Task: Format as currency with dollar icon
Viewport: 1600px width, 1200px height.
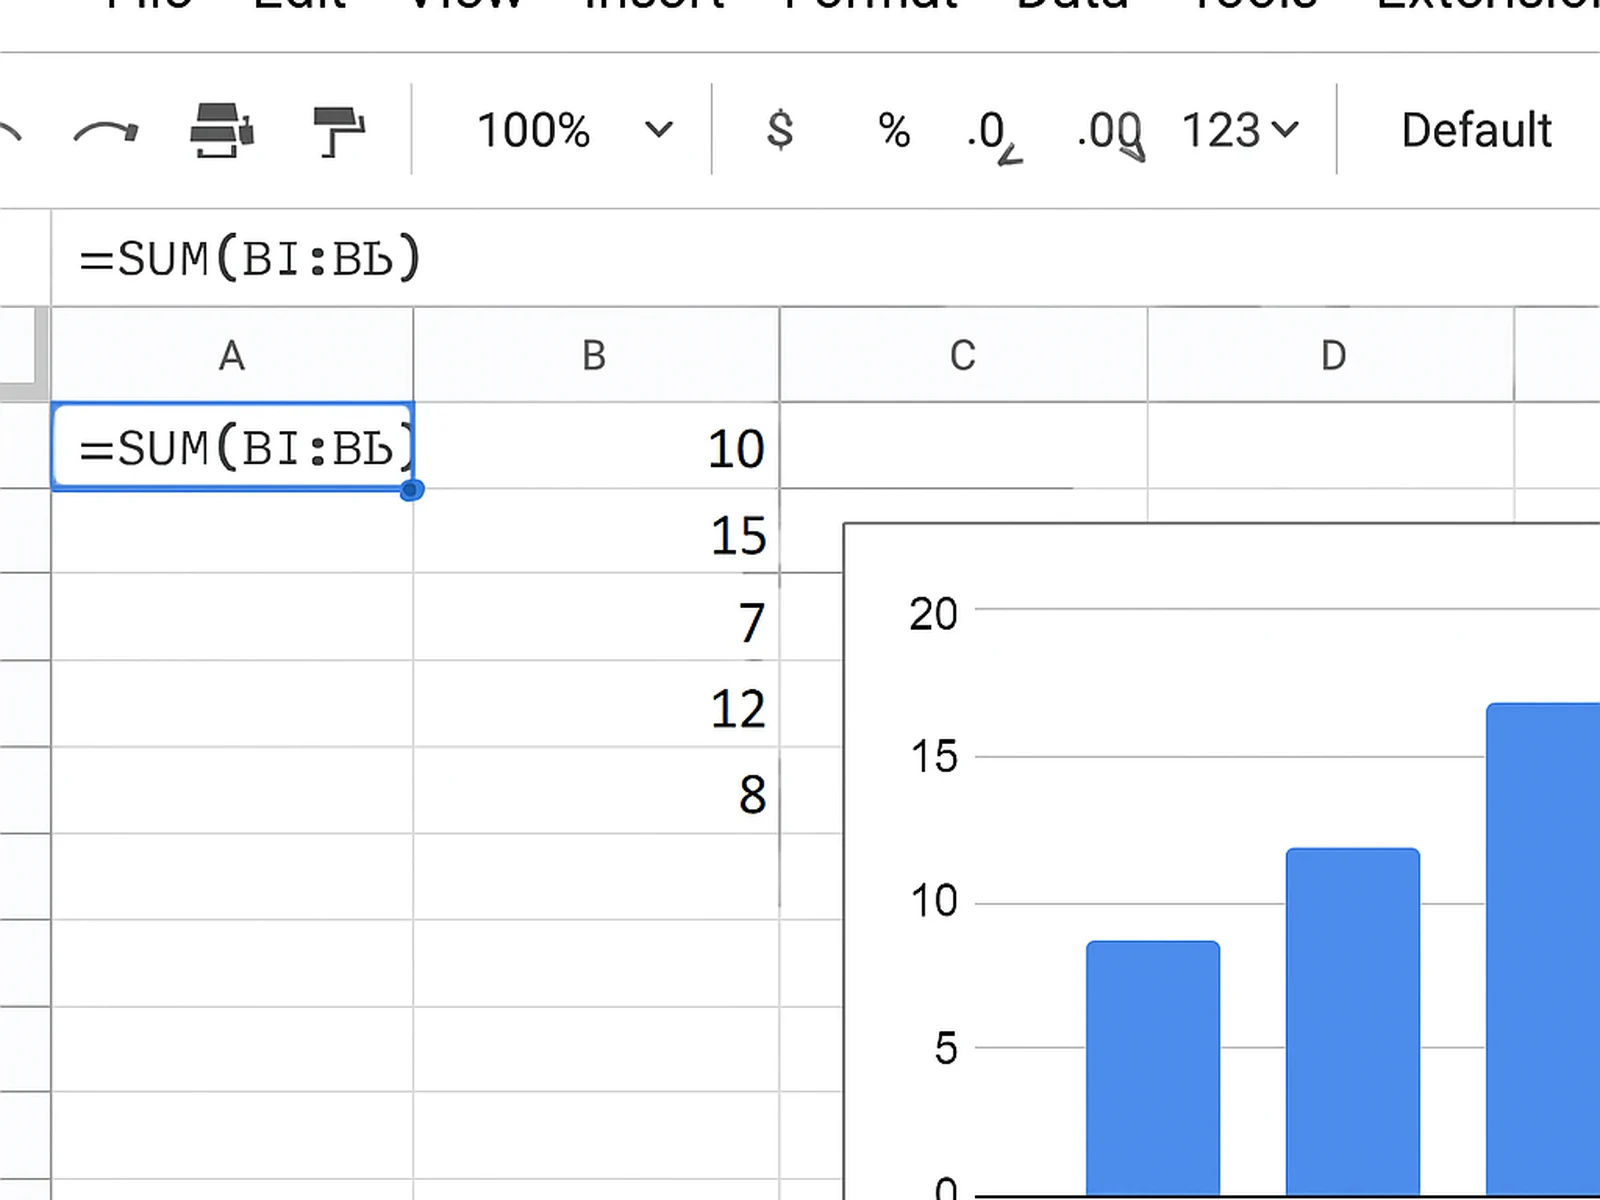Action: 779,131
